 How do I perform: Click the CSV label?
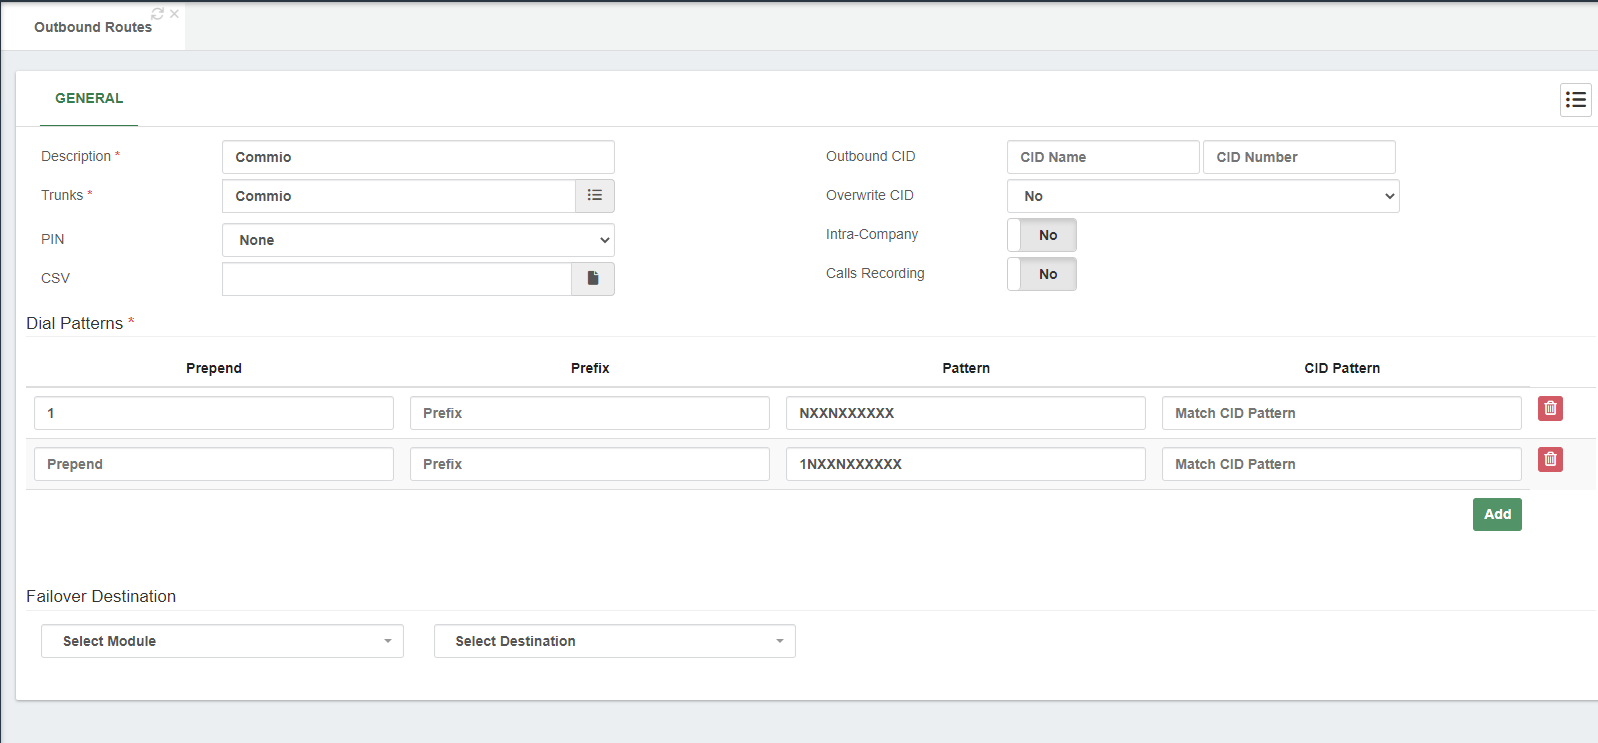(56, 278)
